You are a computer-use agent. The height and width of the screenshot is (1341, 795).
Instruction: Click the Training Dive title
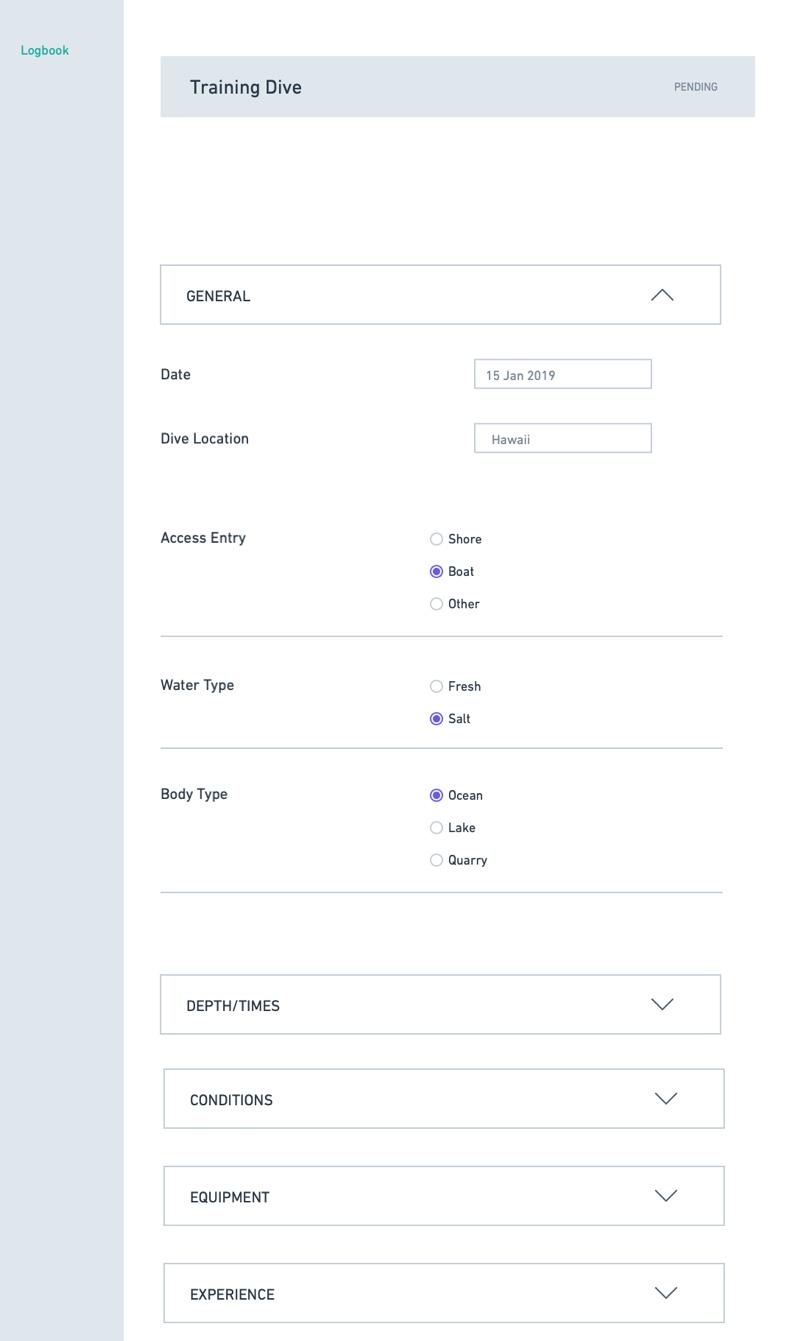(246, 87)
